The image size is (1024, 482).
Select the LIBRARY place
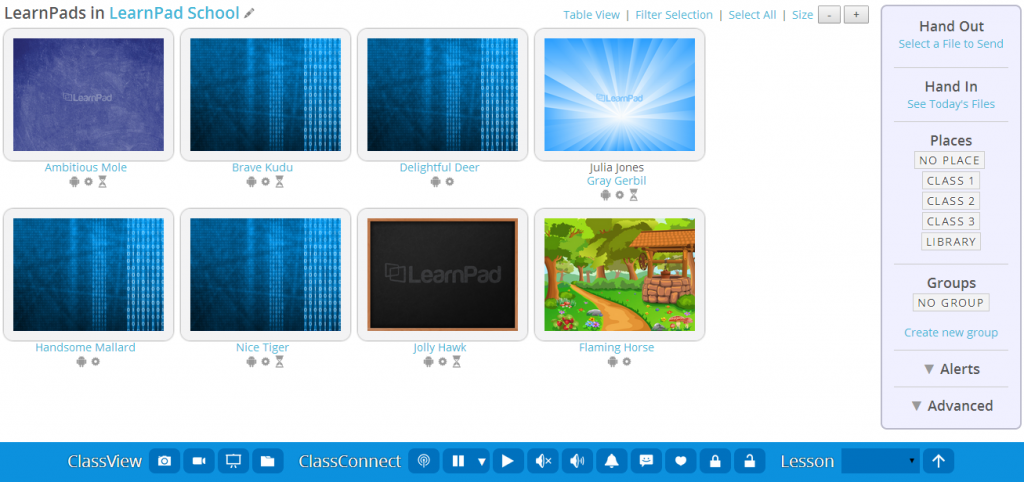(x=951, y=242)
